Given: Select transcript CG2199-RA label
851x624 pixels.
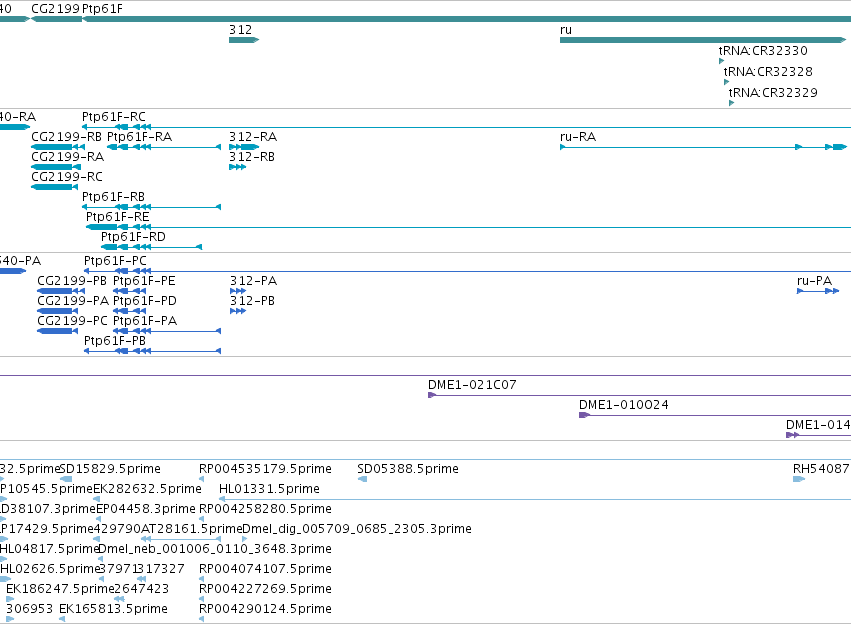Looking at the screenshot, I should pos(67,157).
